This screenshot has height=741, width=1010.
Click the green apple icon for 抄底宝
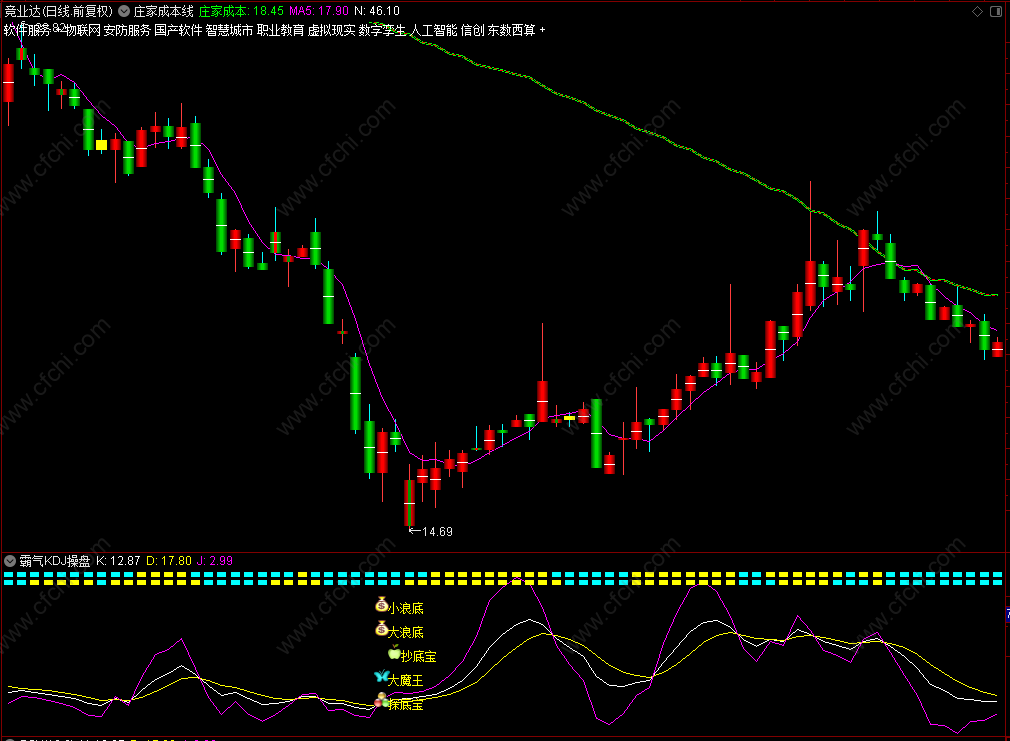point(394,653)
